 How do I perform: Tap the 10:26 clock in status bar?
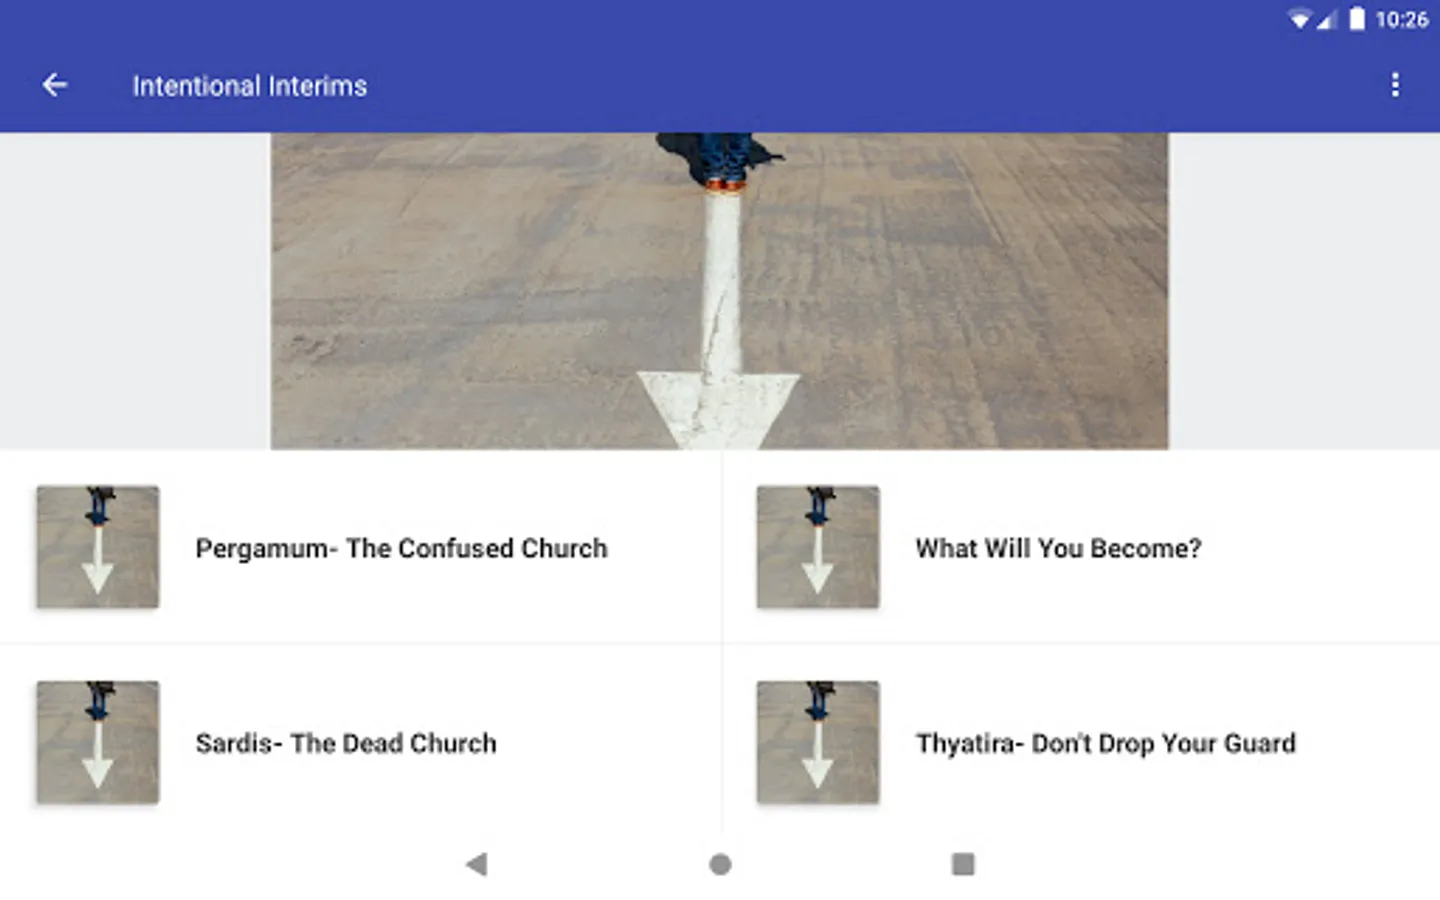(x=1402, y=19)
